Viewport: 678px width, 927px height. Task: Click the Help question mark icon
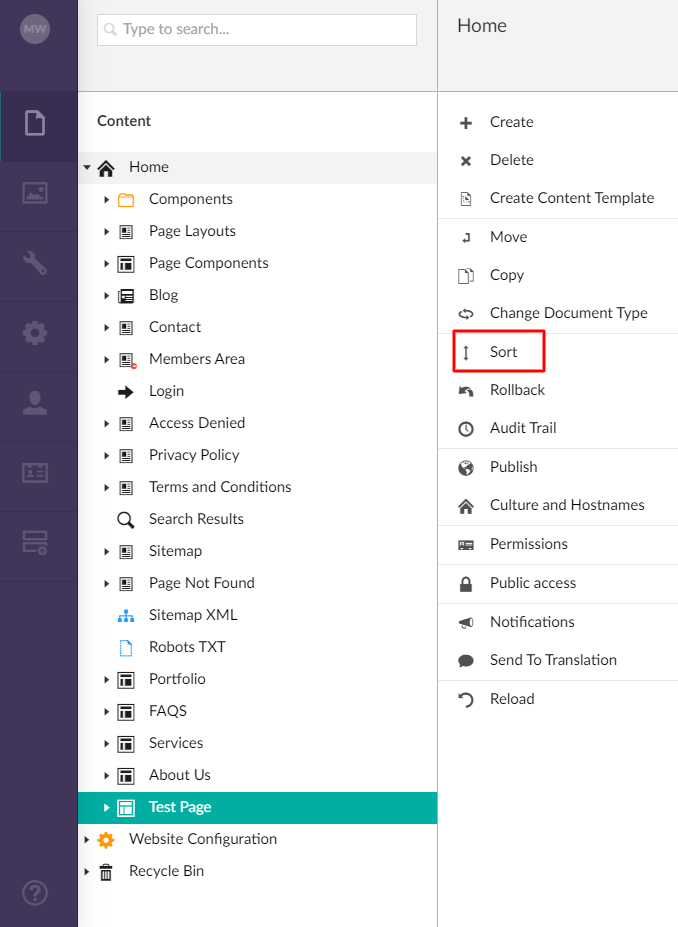35,893
